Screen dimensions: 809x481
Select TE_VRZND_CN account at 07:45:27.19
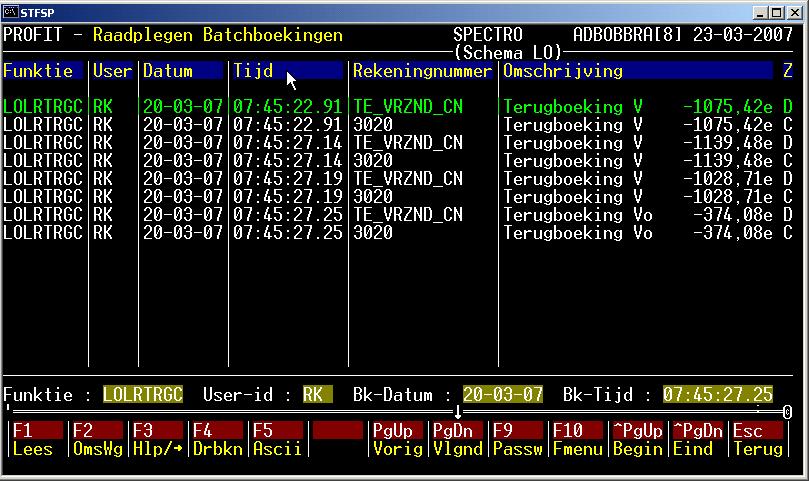click(x=408, y=179)
